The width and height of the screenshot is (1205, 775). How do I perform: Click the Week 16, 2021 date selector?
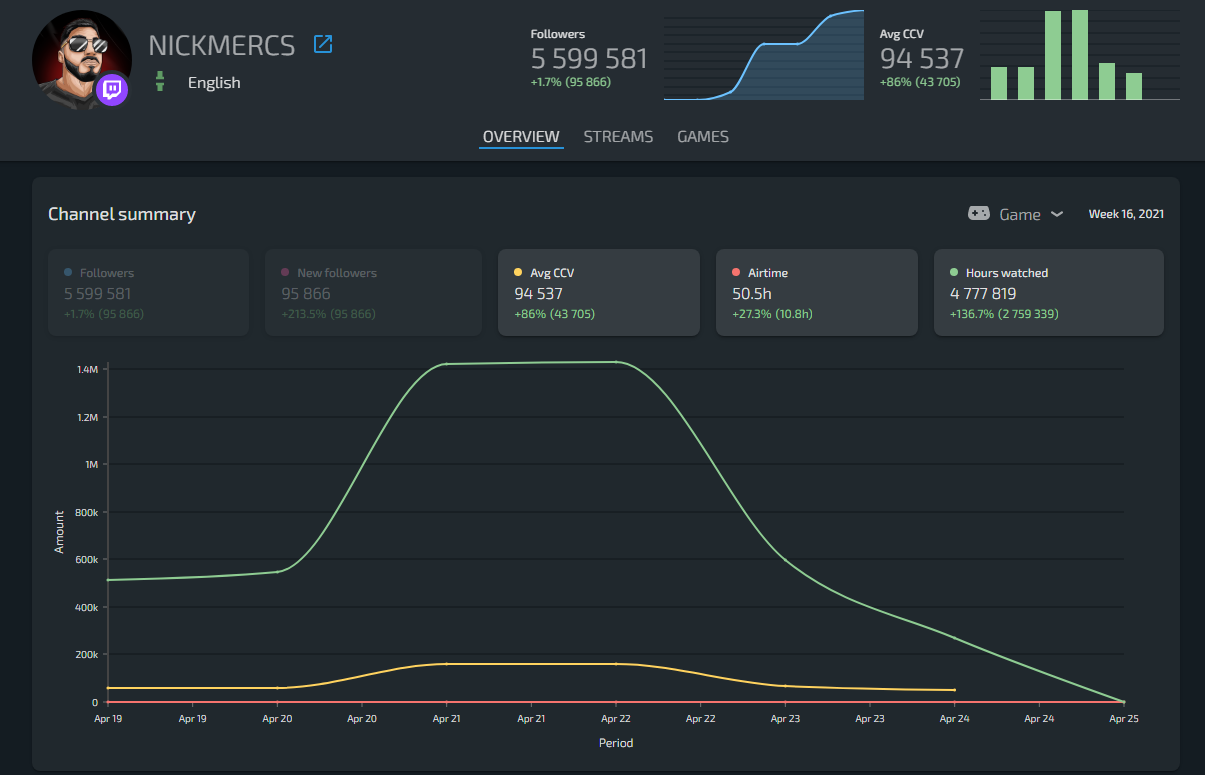point(1126,214)
